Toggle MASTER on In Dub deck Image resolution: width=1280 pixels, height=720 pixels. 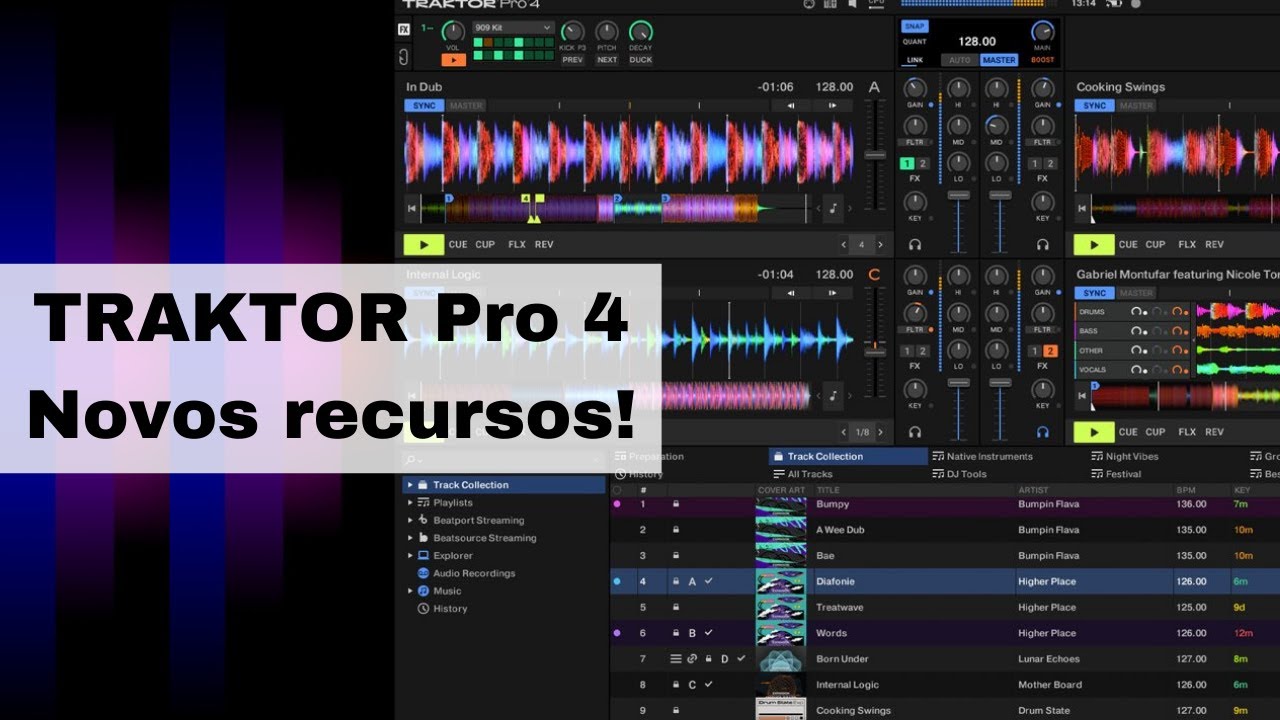(x=466, y=105)
